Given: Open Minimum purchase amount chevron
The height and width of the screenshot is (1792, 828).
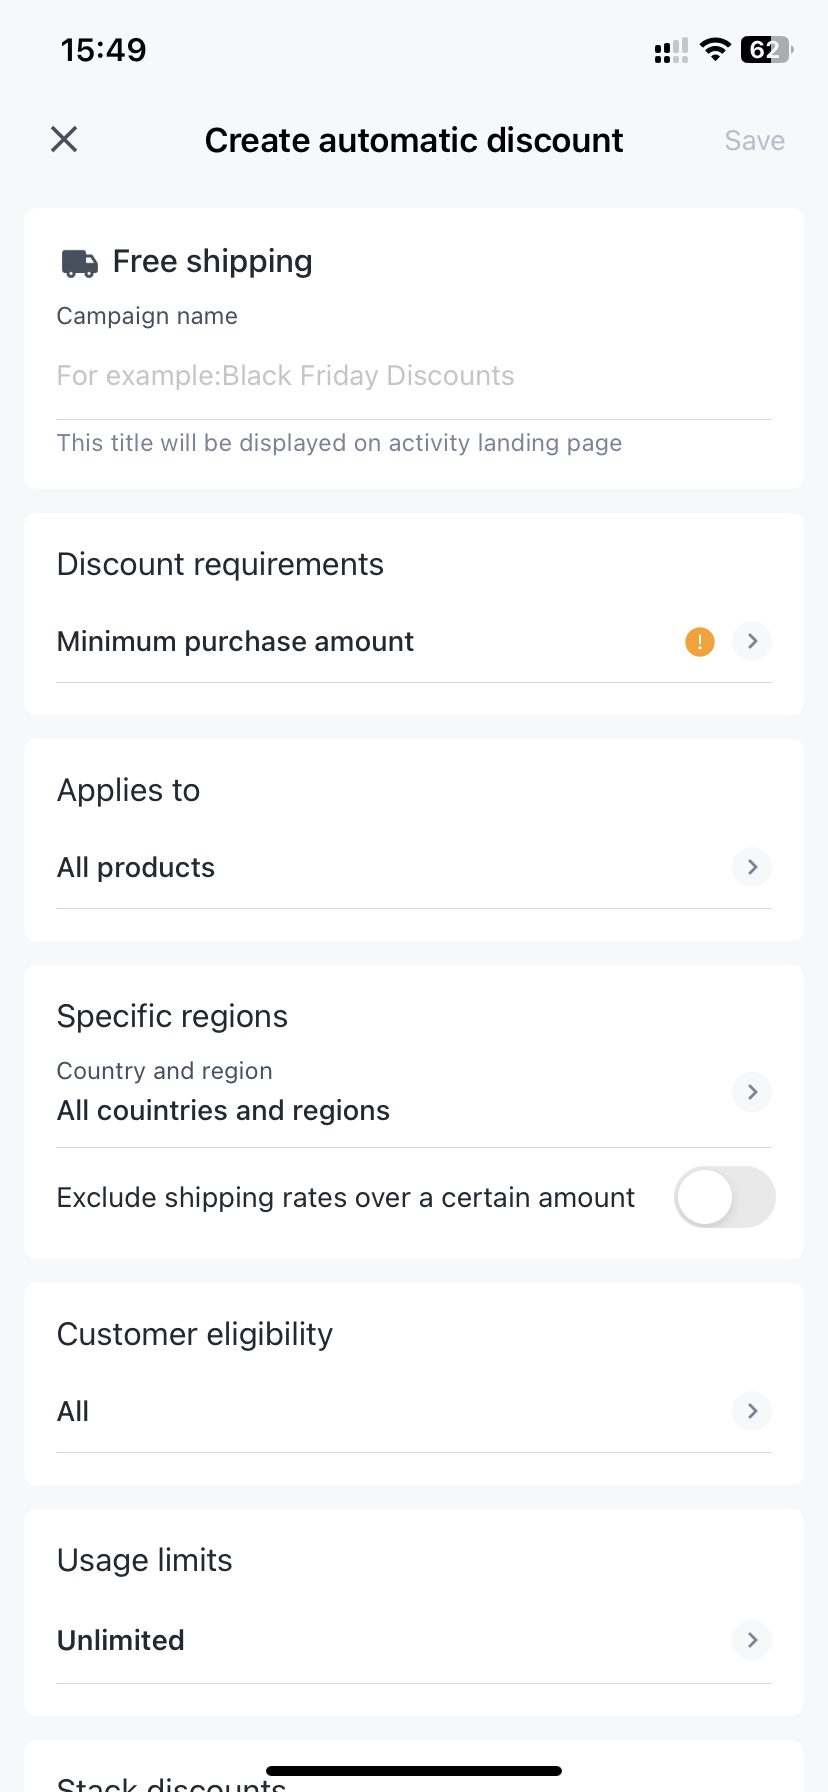Looking at the screenshot, I should click(x=752, y=641).
